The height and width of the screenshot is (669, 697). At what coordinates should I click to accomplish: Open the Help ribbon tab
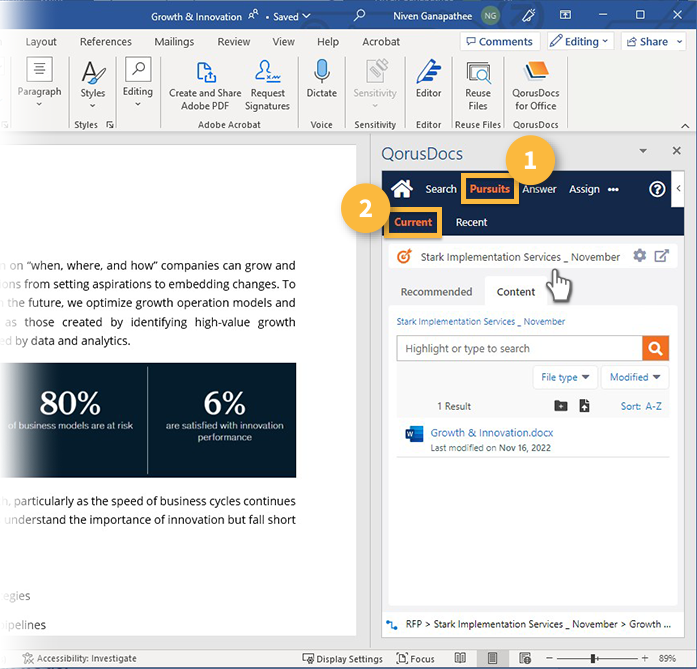[x=328, y=42]
